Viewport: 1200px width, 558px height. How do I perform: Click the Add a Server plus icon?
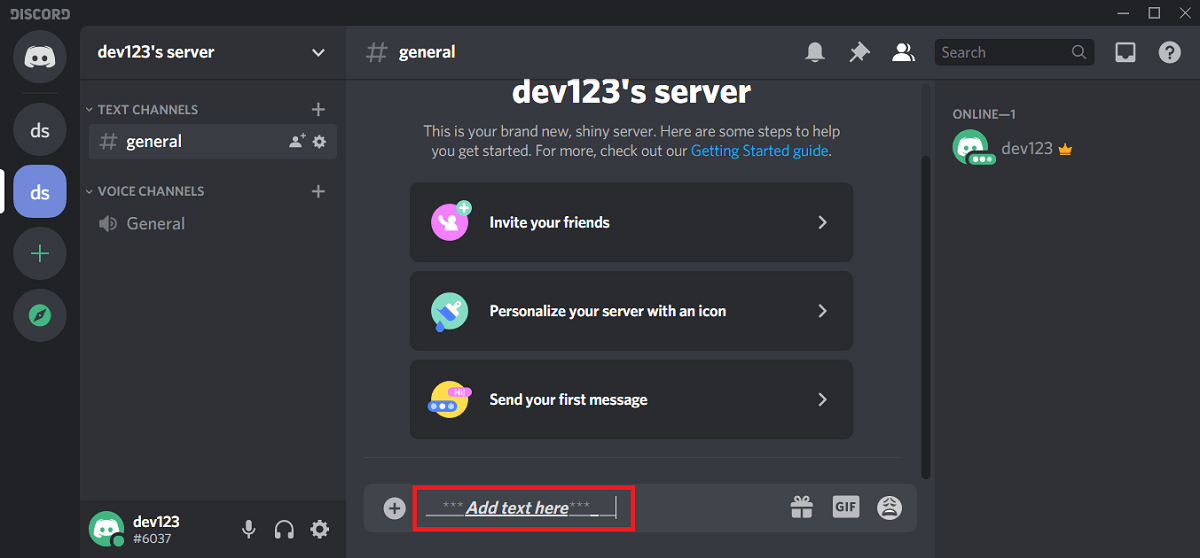tap(40, 254)
